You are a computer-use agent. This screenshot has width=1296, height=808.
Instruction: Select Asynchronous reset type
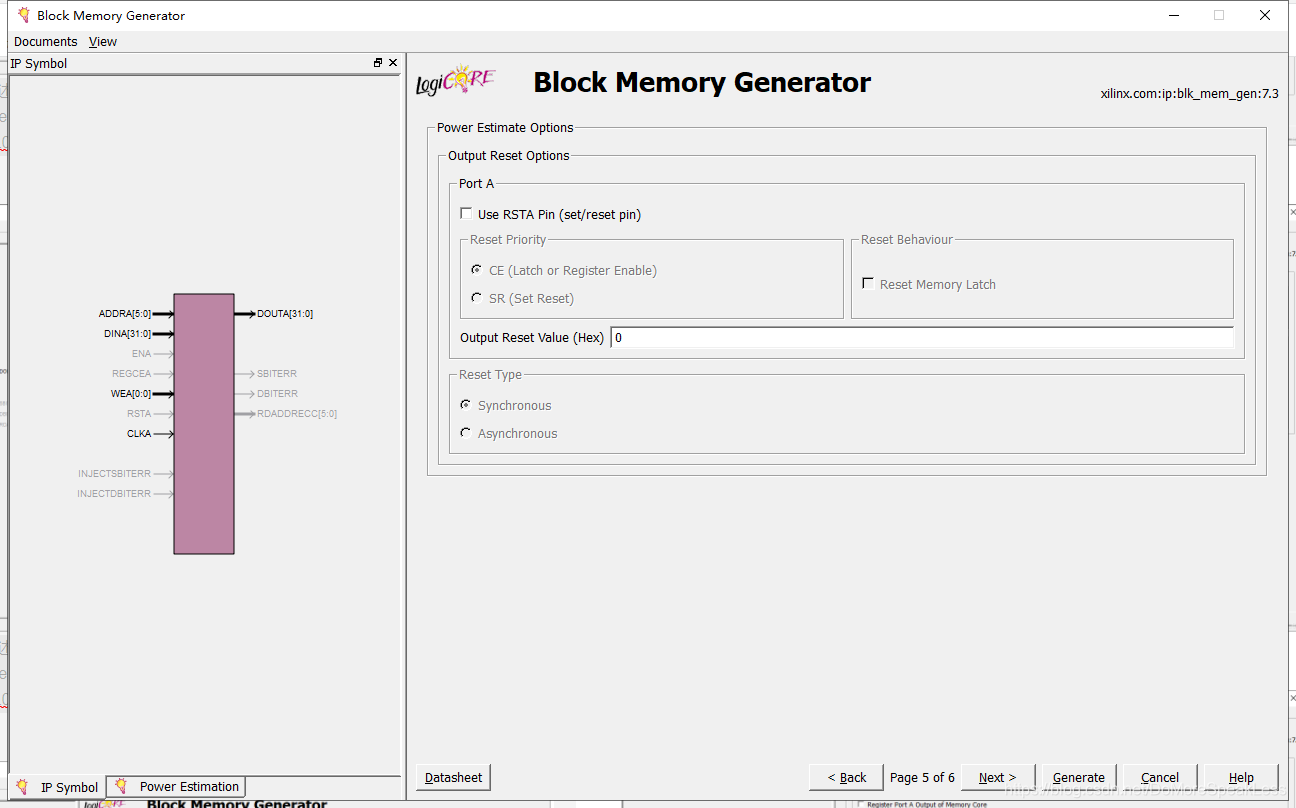(465, 433)
